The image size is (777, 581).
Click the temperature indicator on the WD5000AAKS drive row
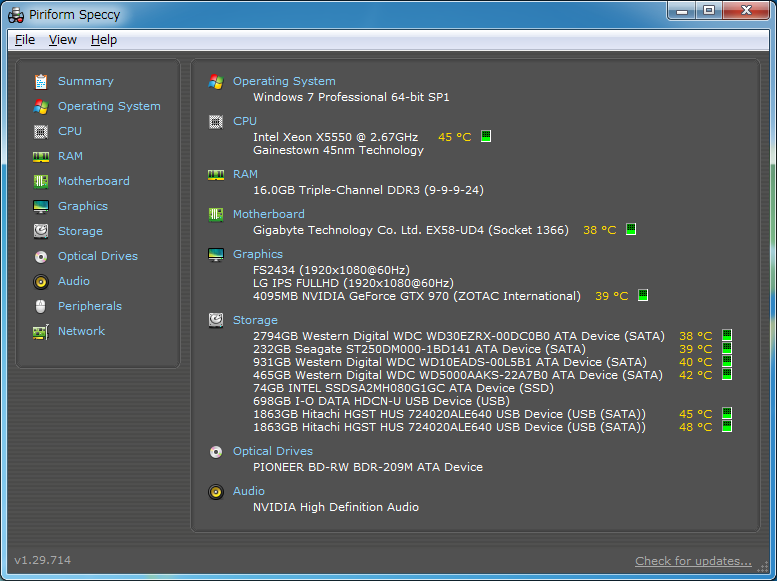(727, 374)
